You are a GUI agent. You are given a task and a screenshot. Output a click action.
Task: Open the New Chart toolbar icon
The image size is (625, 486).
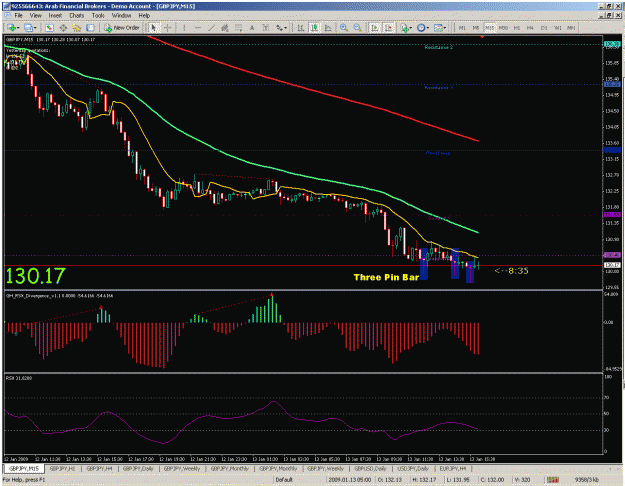11,28
